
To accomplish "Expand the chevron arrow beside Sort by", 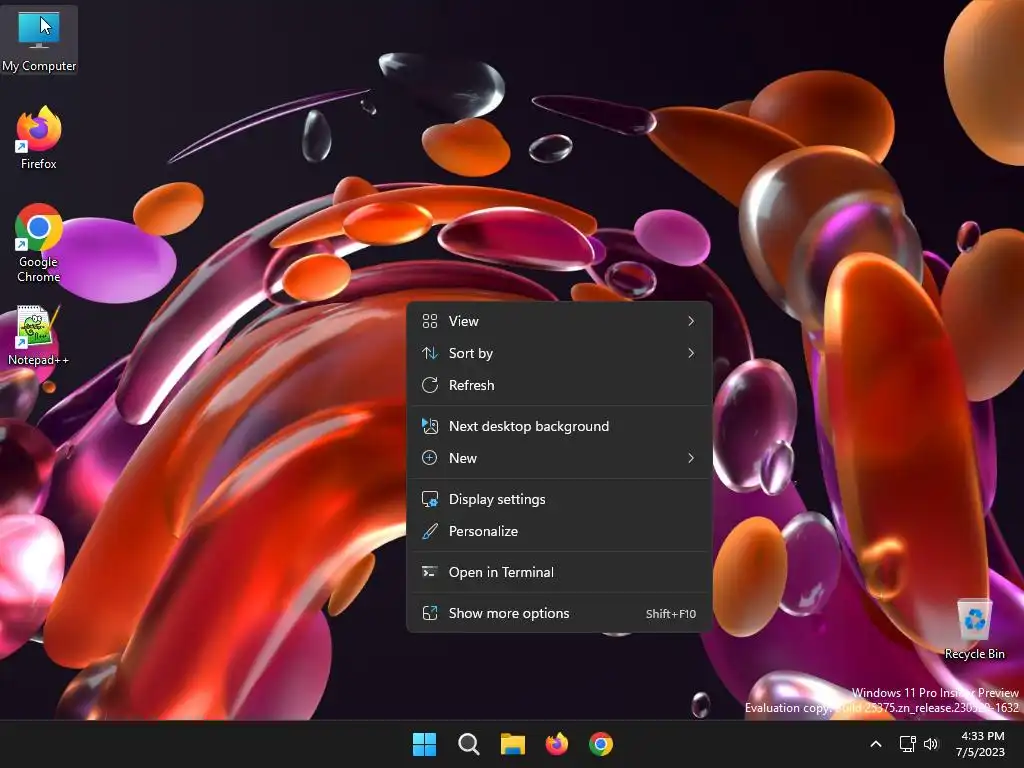I will coord(691,353).
